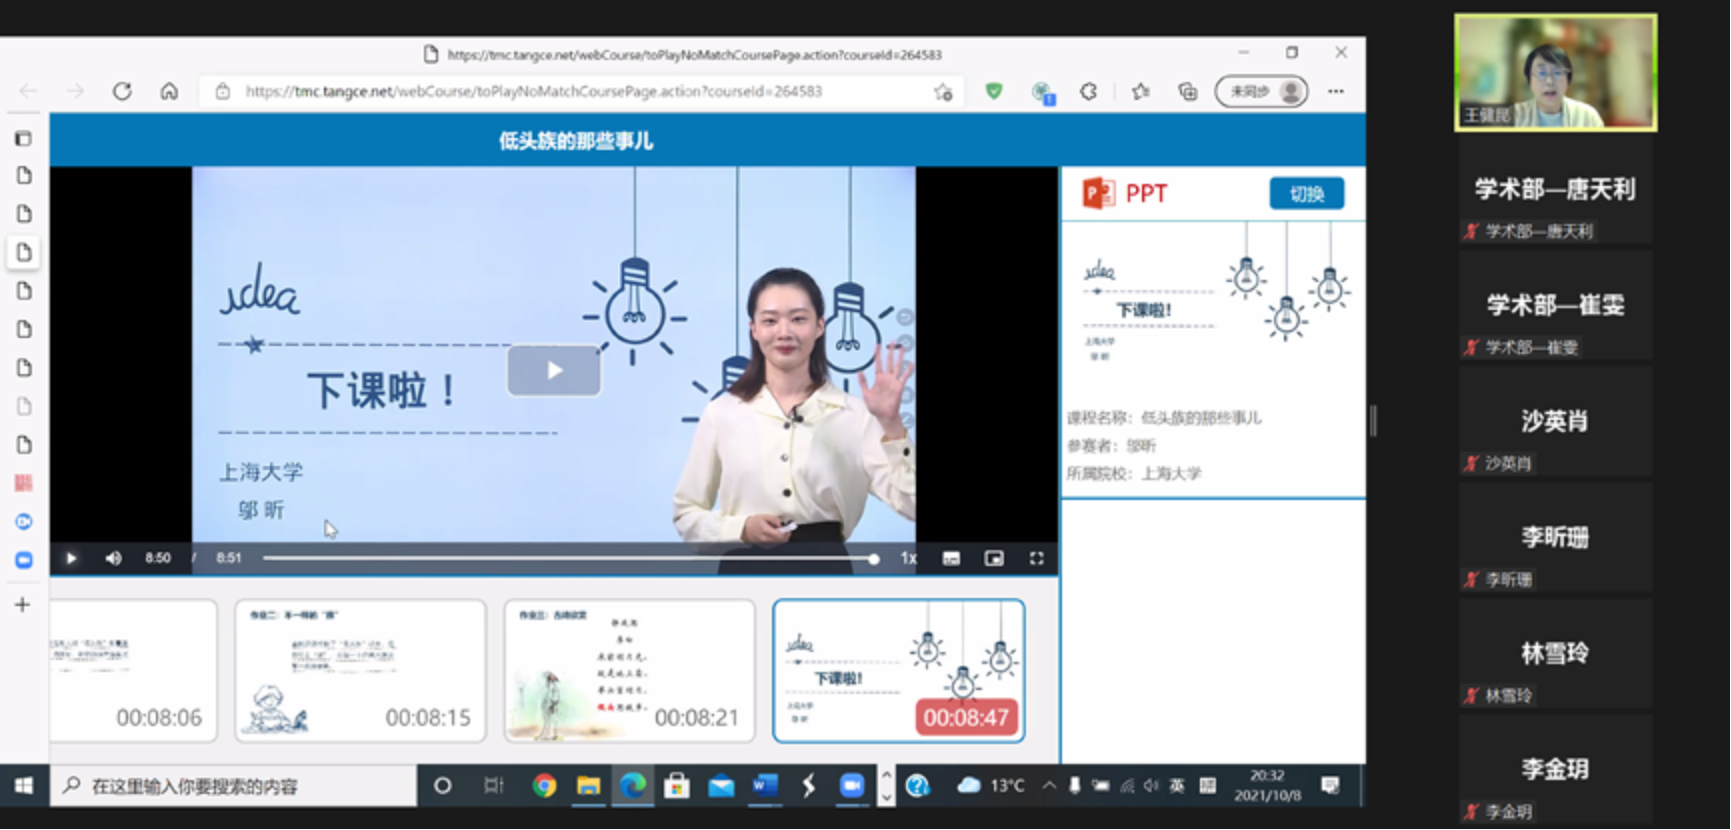Open the 1x playback speed menu
This screenshot has width=1731, height=830.
(908, 558)
